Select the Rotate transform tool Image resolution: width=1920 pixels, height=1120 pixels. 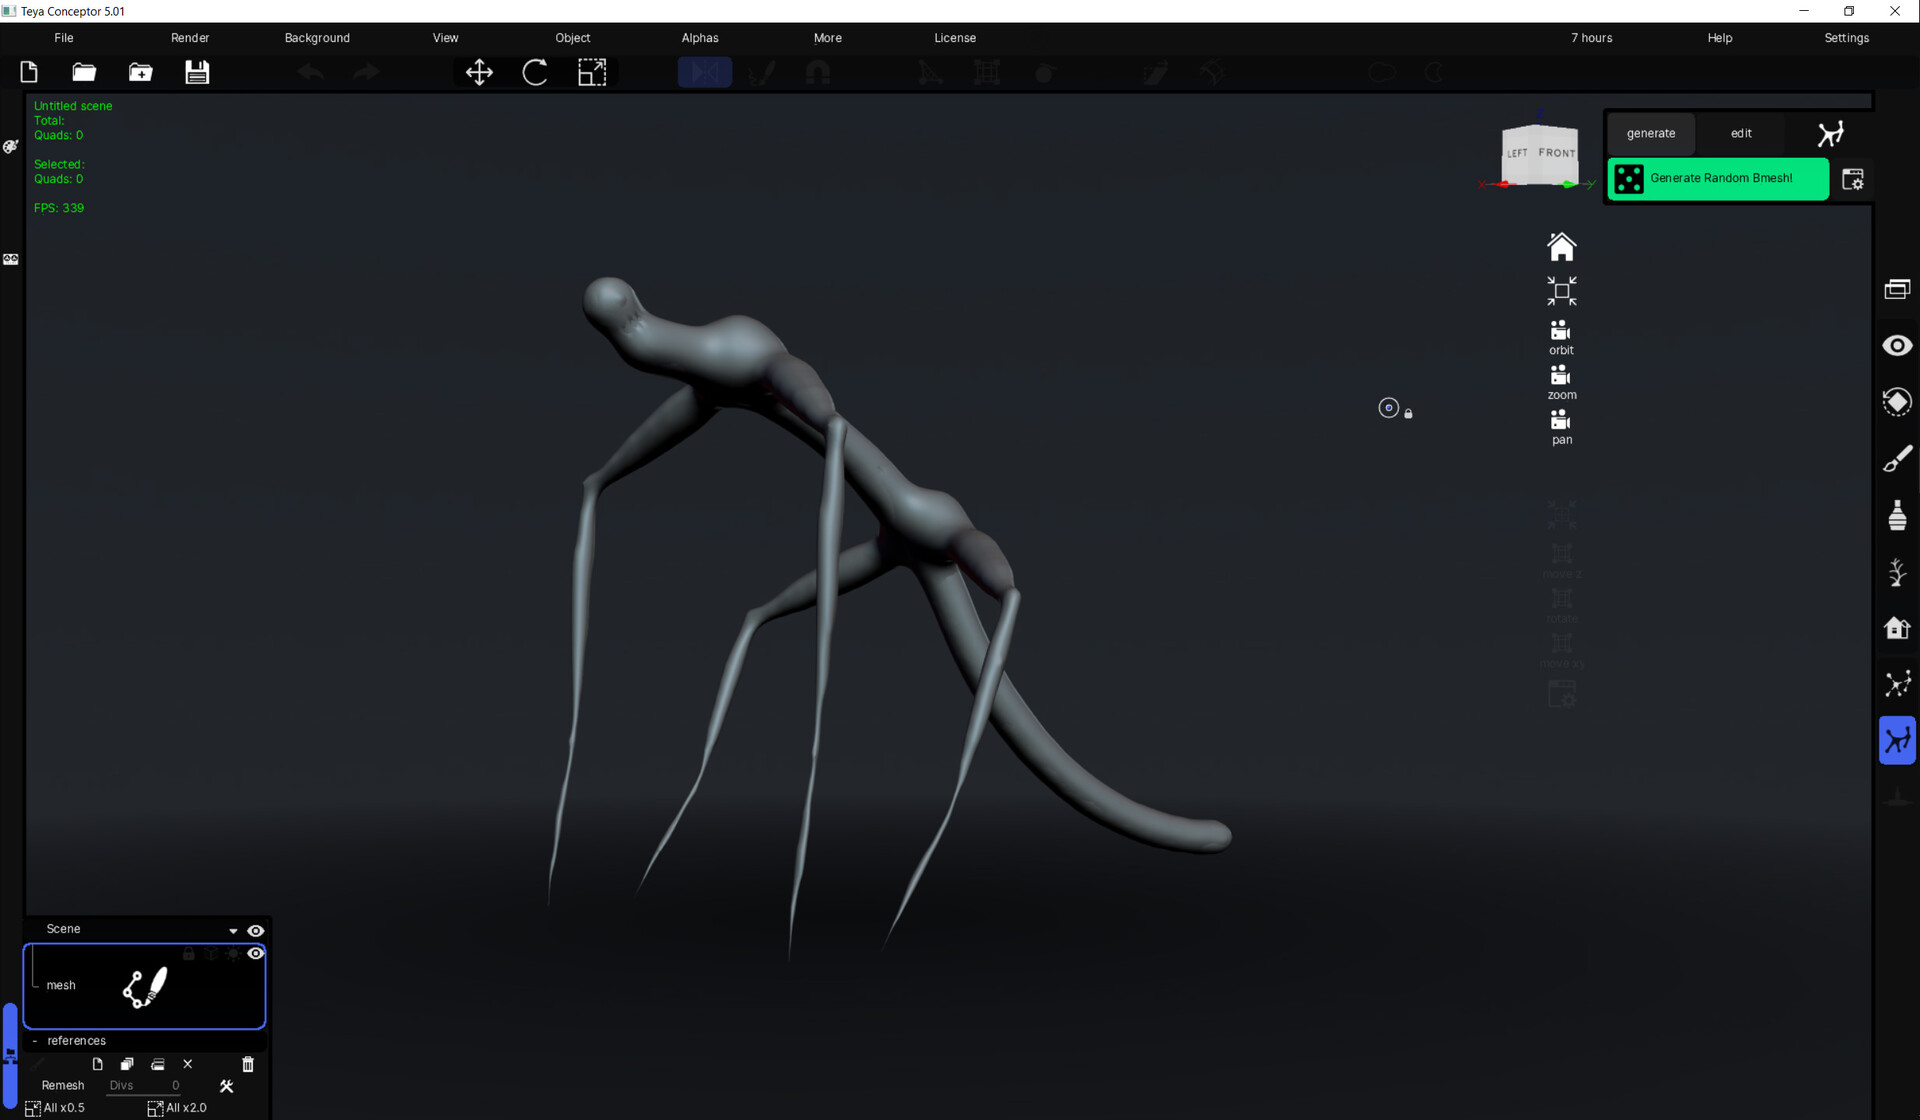pos(536,72)
